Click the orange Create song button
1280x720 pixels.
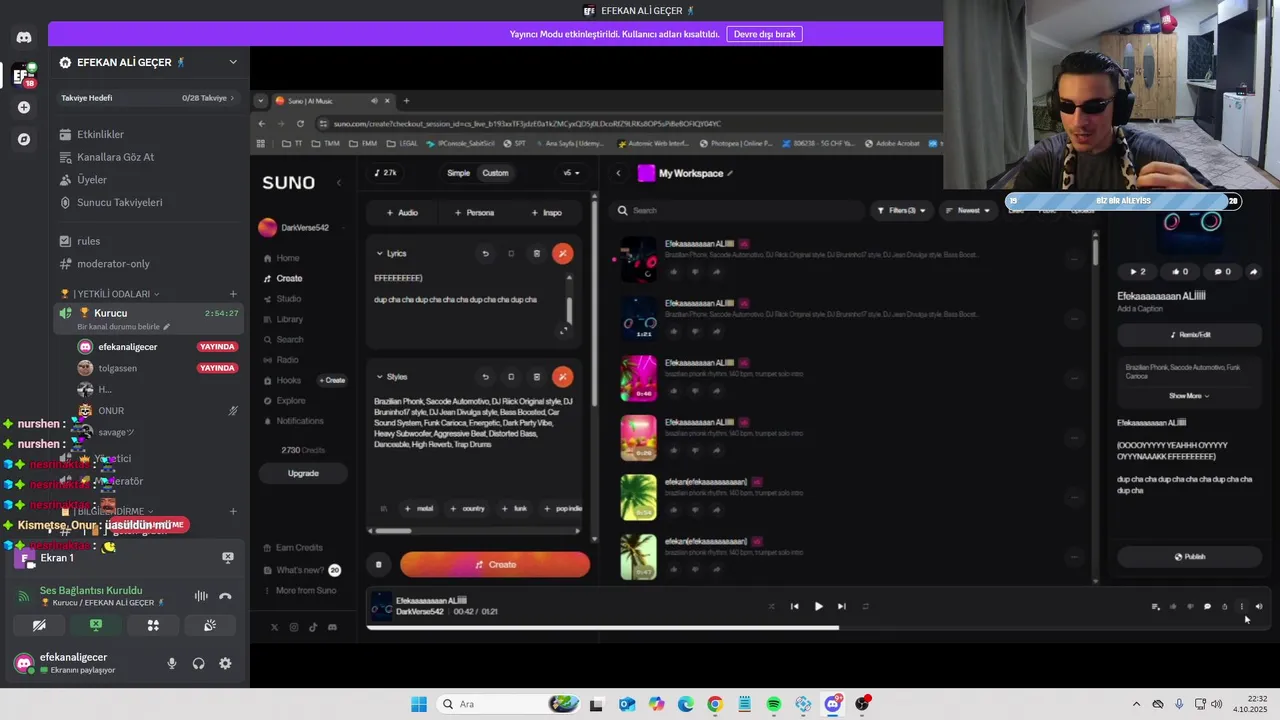tap(495, 564)
